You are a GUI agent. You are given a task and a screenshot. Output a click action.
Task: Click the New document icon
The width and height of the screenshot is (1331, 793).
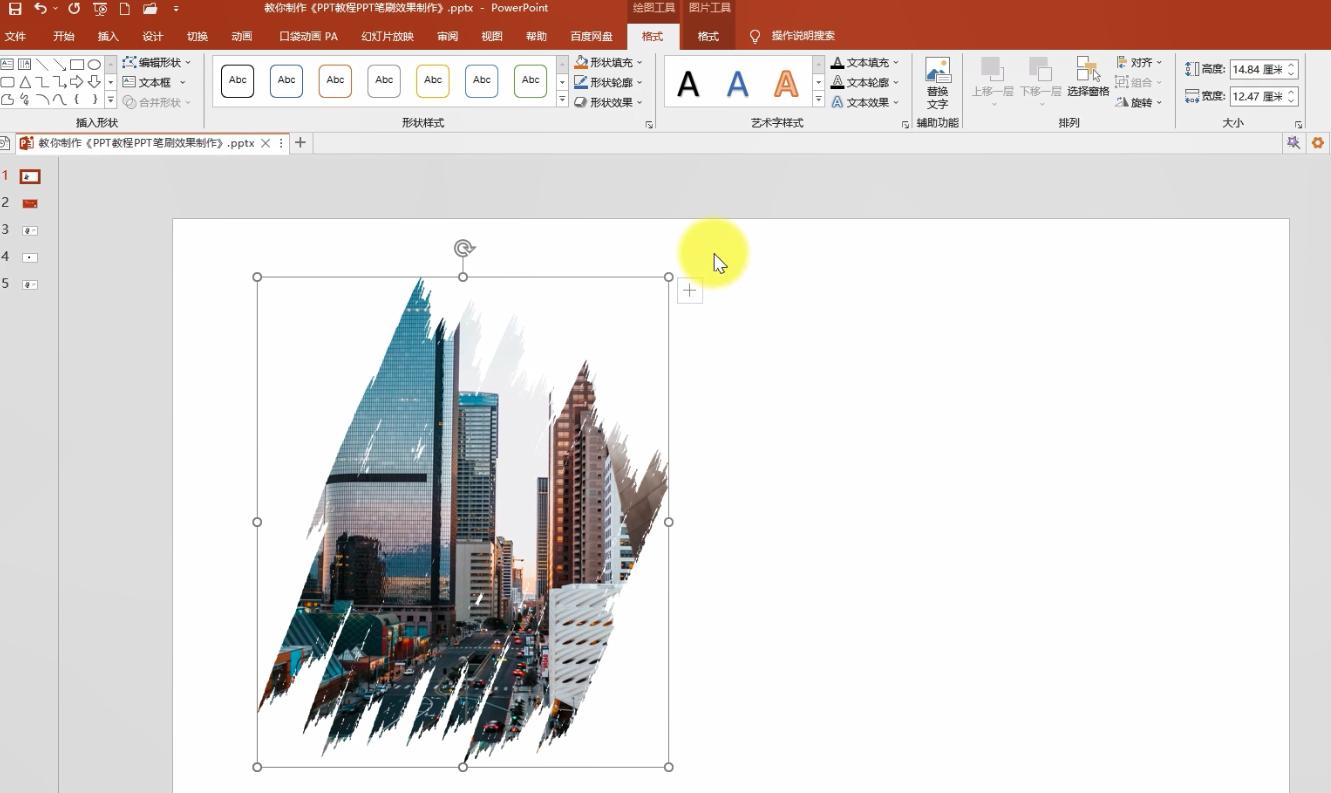click(x=125, y=8)
